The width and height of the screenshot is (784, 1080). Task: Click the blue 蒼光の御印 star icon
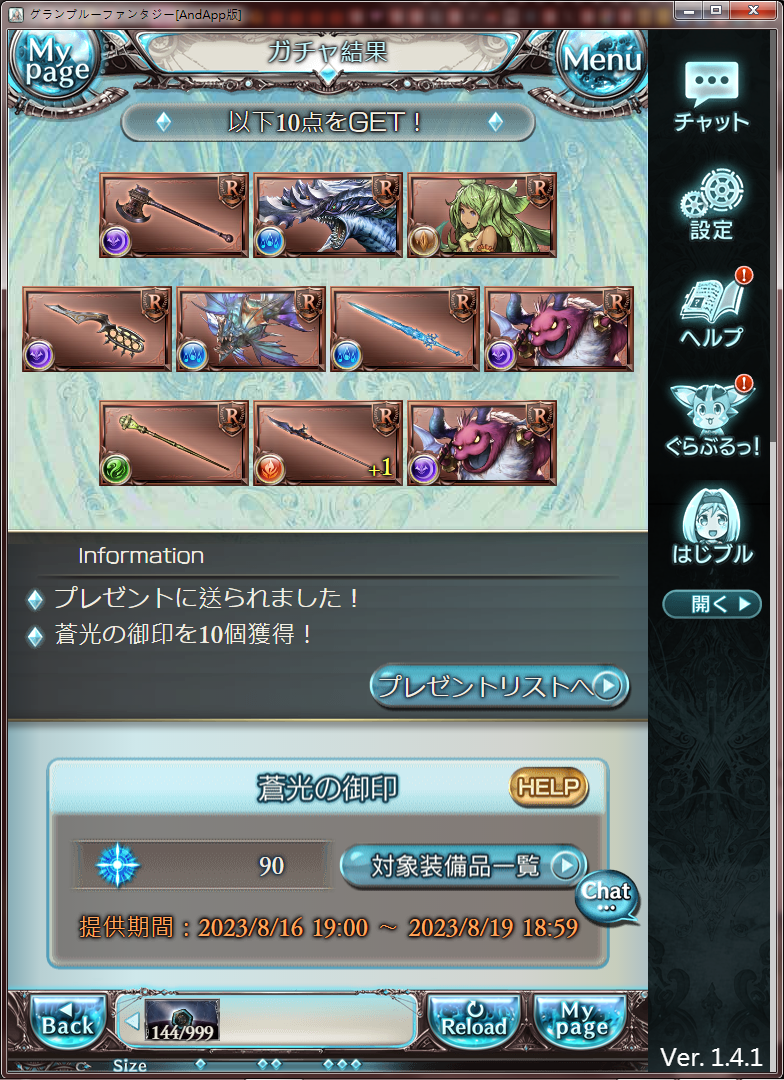point(118,865)
